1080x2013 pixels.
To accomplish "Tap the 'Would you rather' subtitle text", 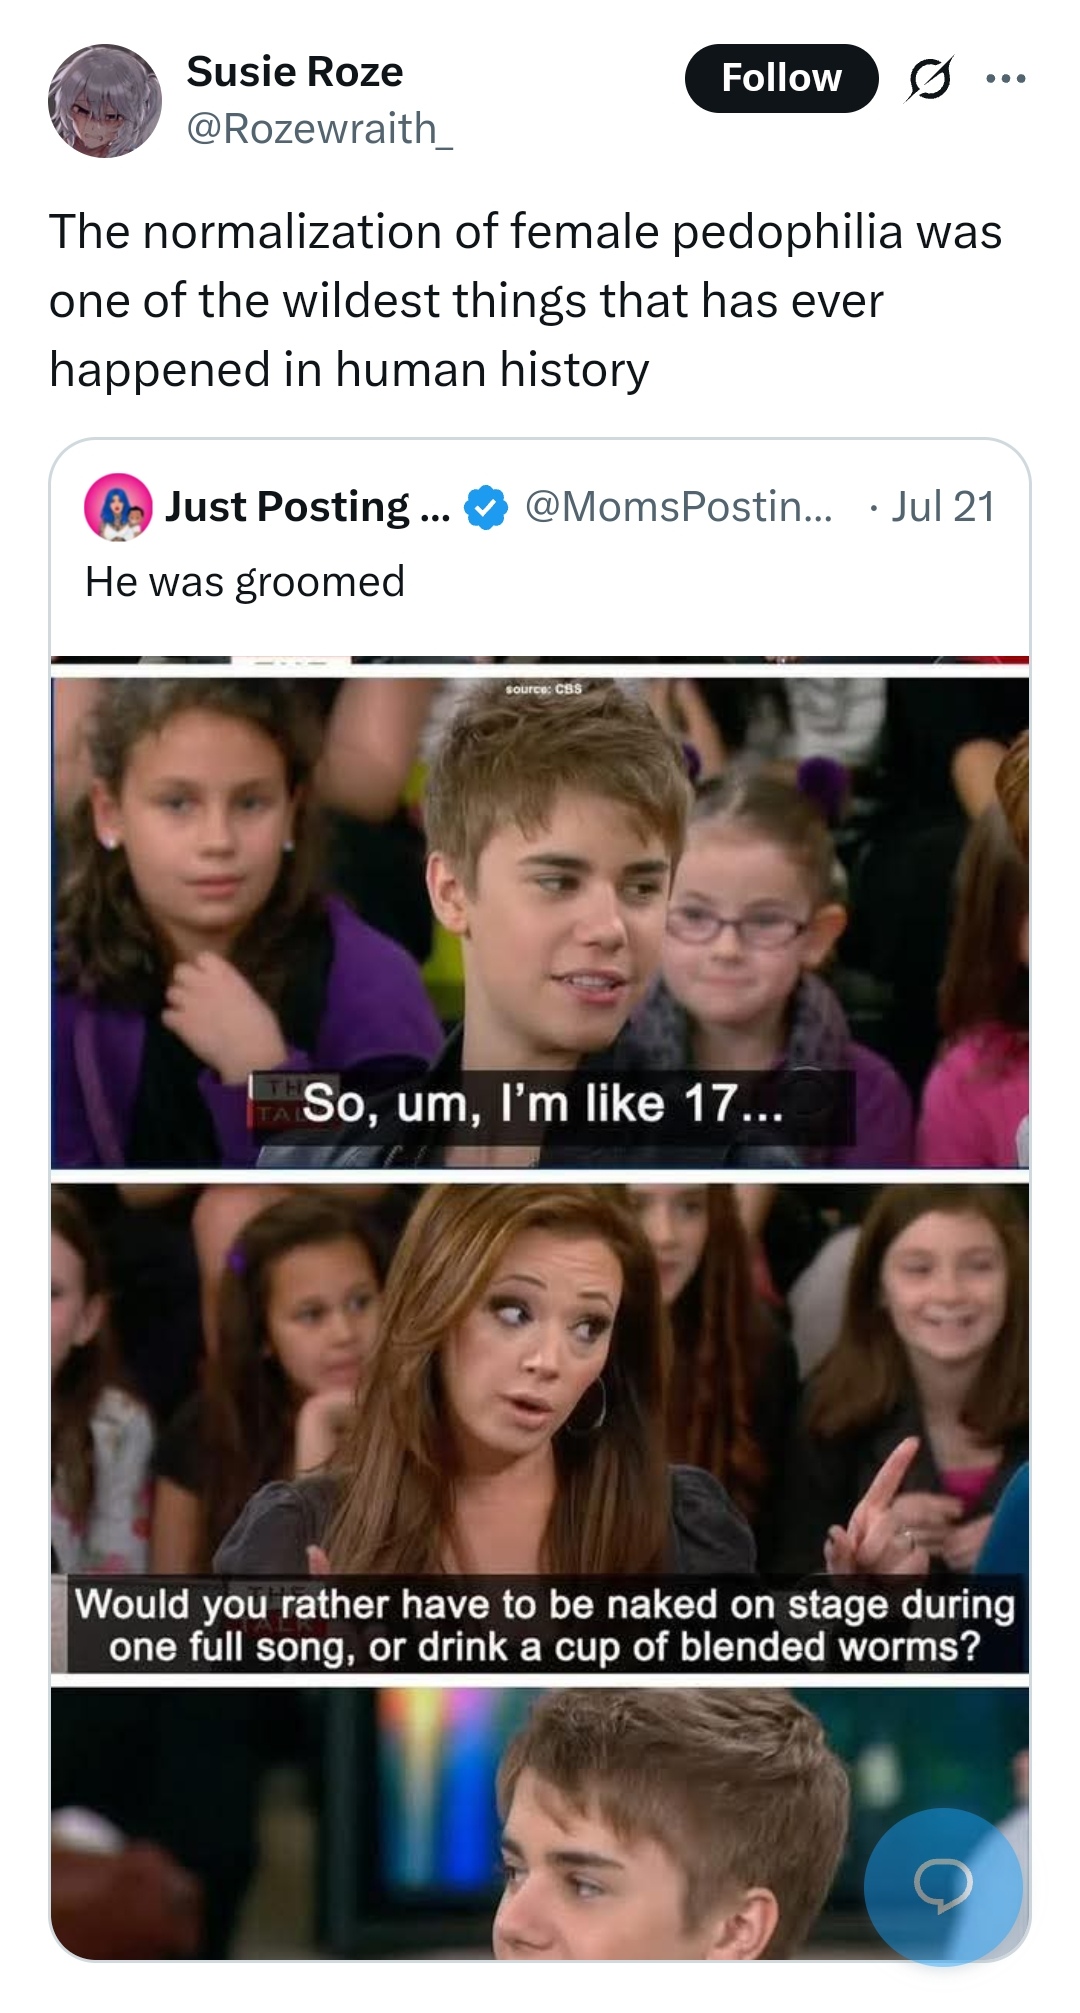I will click(x=545, y=1625).
